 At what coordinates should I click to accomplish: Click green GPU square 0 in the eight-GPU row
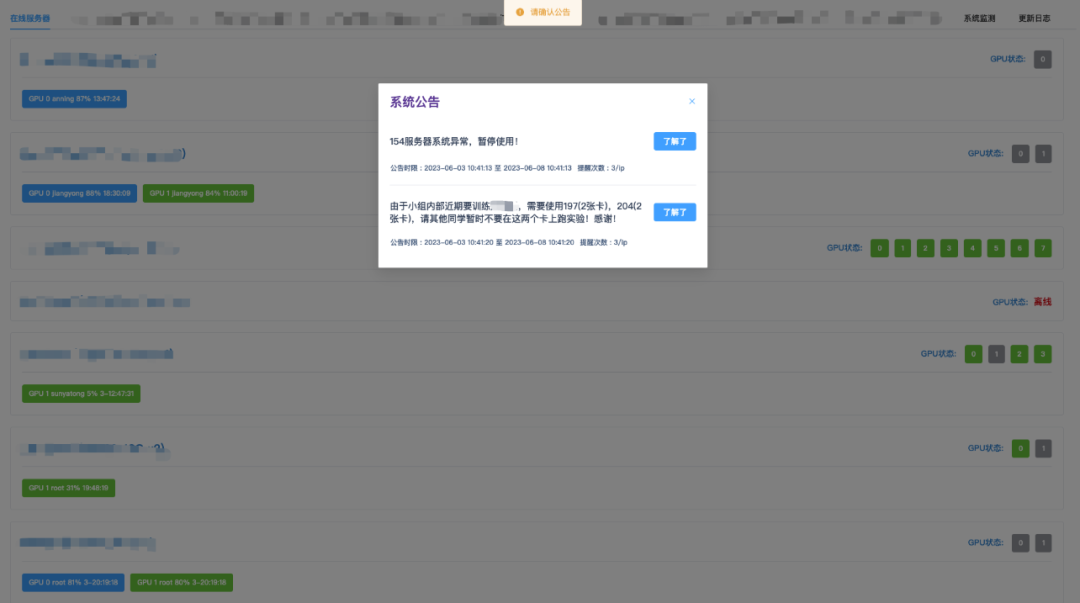coord(880,248)
